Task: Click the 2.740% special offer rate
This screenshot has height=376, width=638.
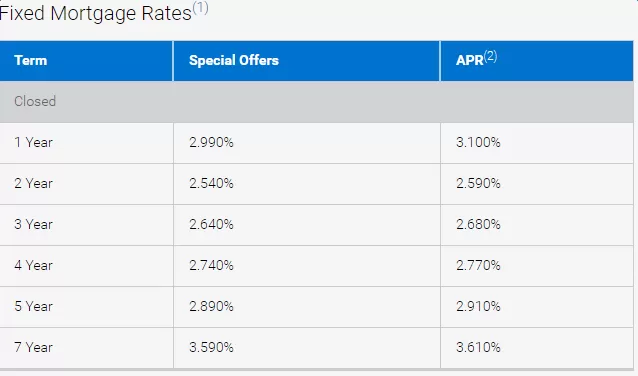Action: 211,266
